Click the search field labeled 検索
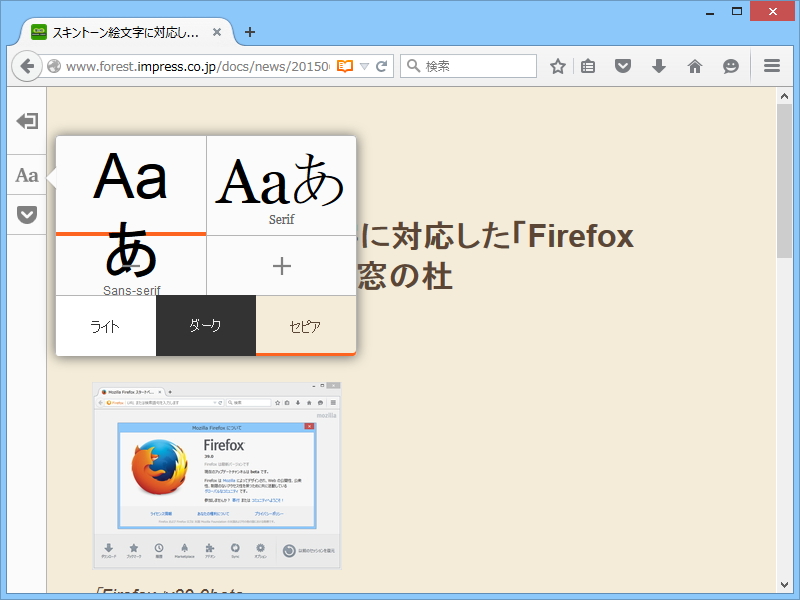 coord(468,66)
